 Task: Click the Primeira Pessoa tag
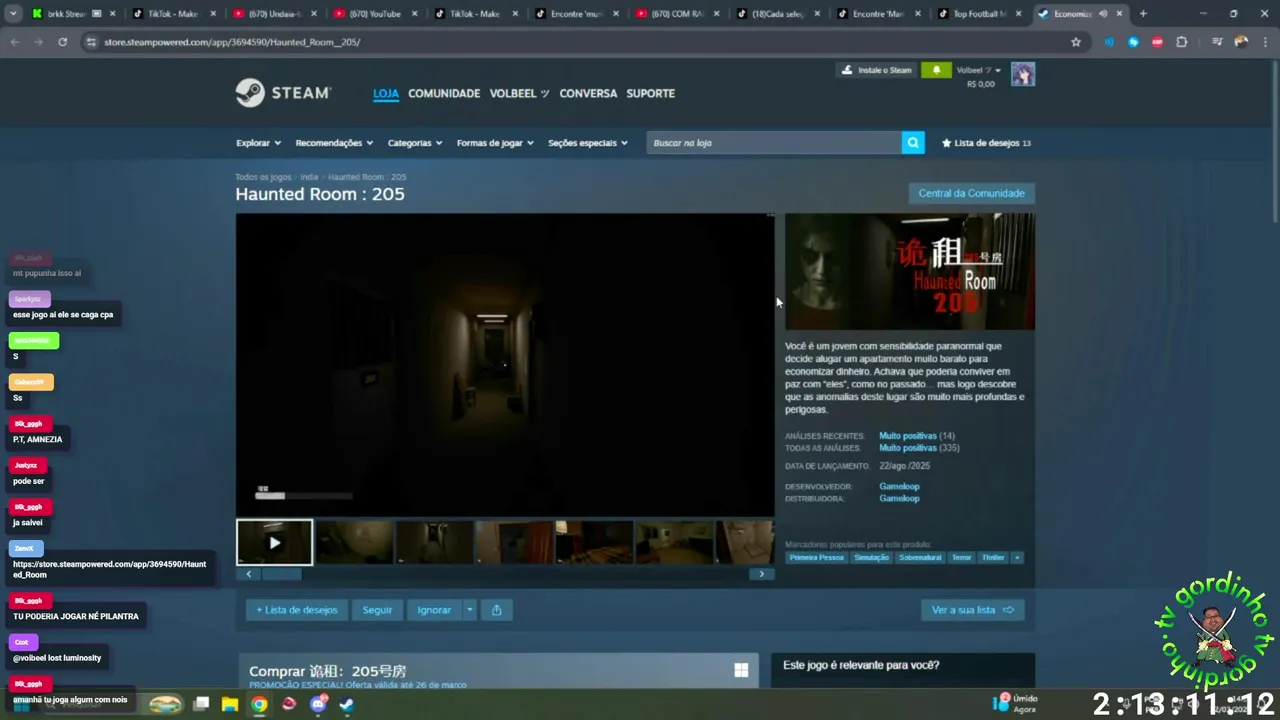tap(816, 557)
